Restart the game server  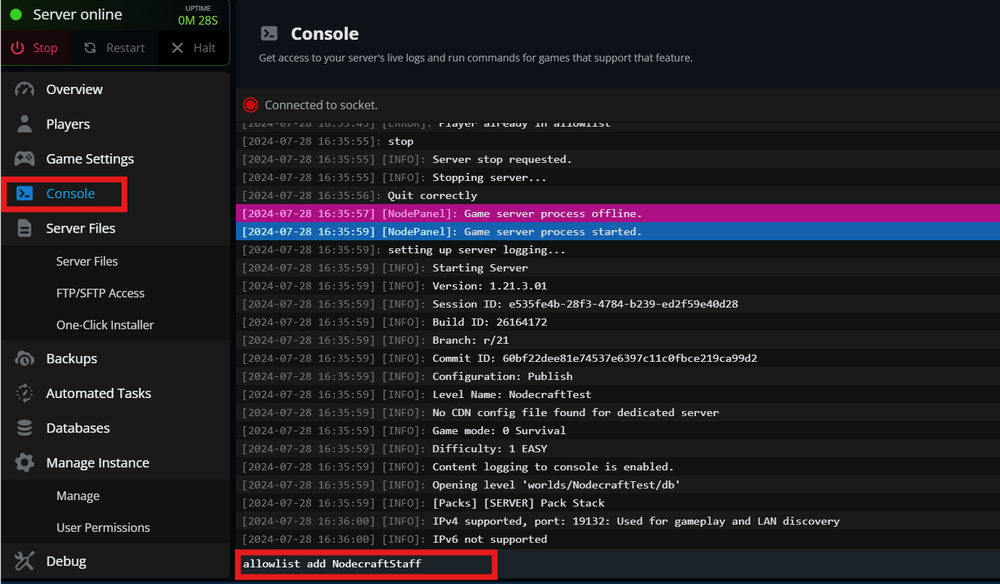pyautogui.click(x=114, y=47)
